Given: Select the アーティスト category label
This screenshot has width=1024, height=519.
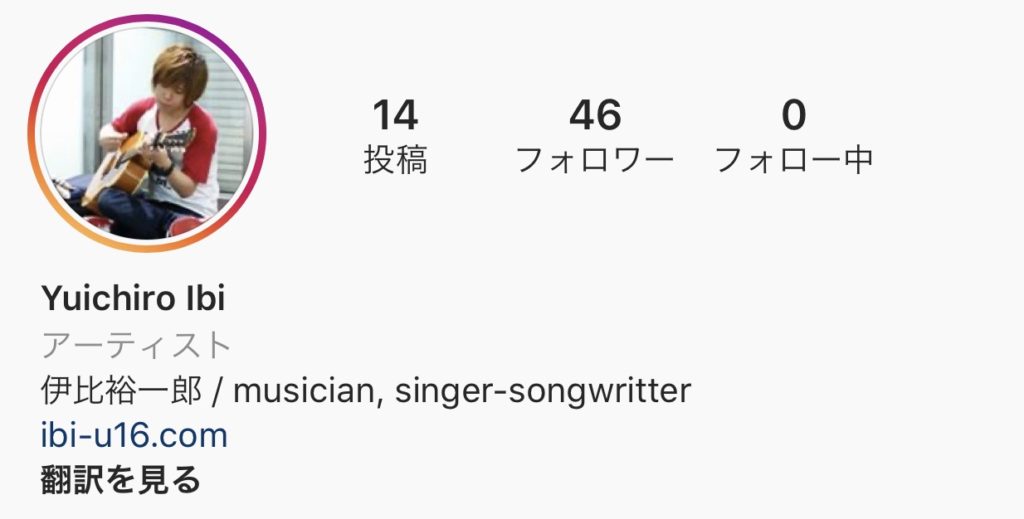Looking at the screenshot, I should 136,345.
